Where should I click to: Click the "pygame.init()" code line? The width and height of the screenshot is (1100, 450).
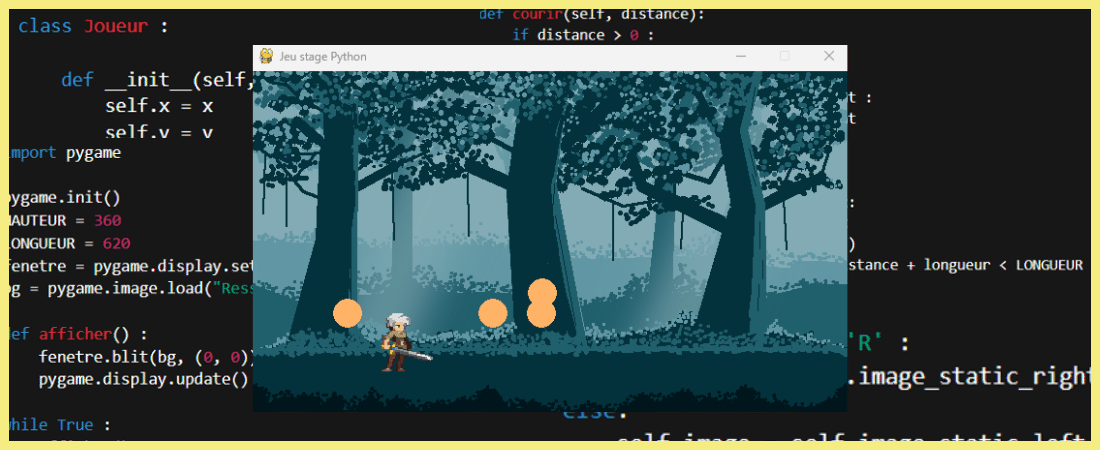click(x=65, y=198)
